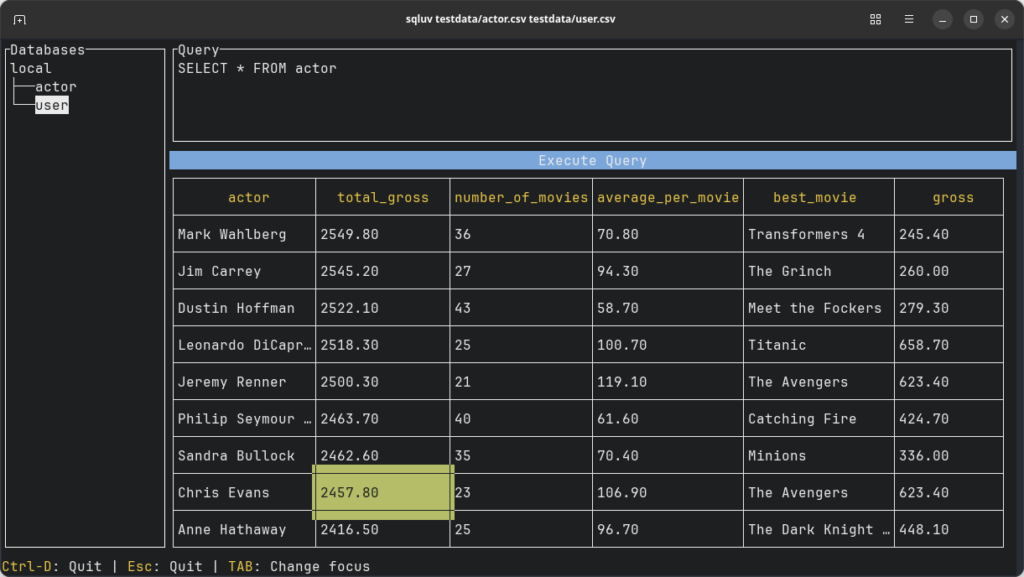Open the hamburger menu in title bar
This screenshot has height=577, width=1024.
(x=908, y=20)
